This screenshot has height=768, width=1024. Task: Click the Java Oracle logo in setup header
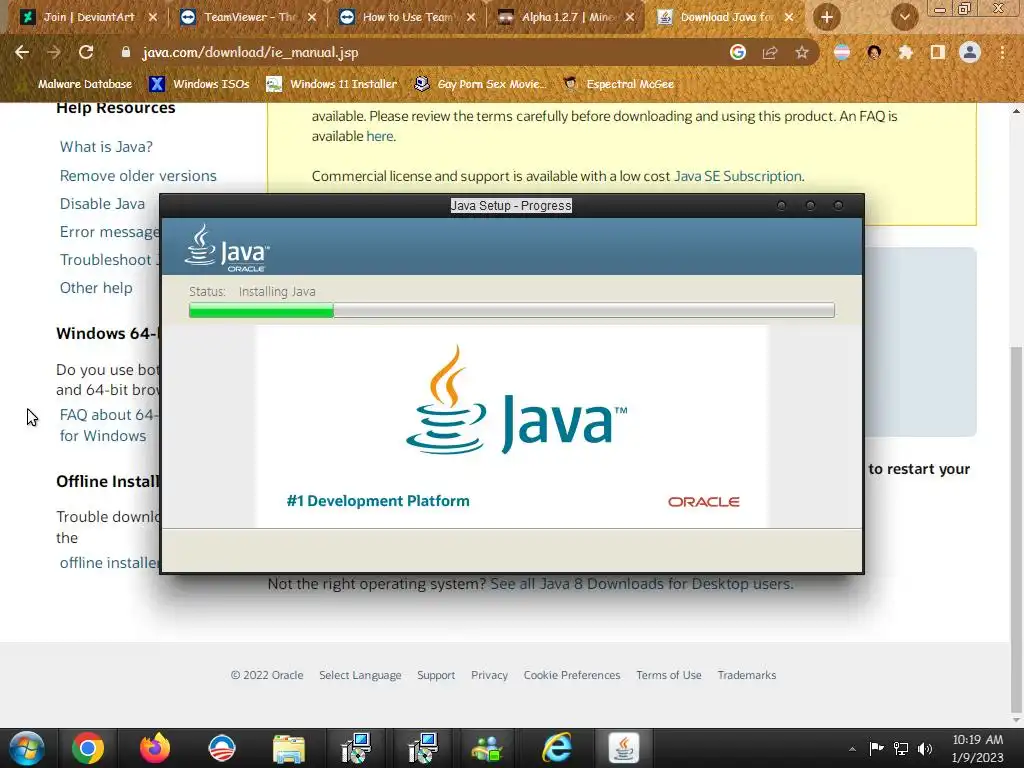[227, 248]
